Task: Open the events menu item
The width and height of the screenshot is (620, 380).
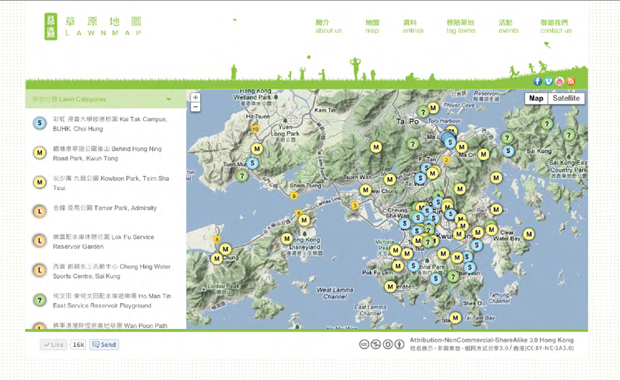Action: tap(508, 26)
